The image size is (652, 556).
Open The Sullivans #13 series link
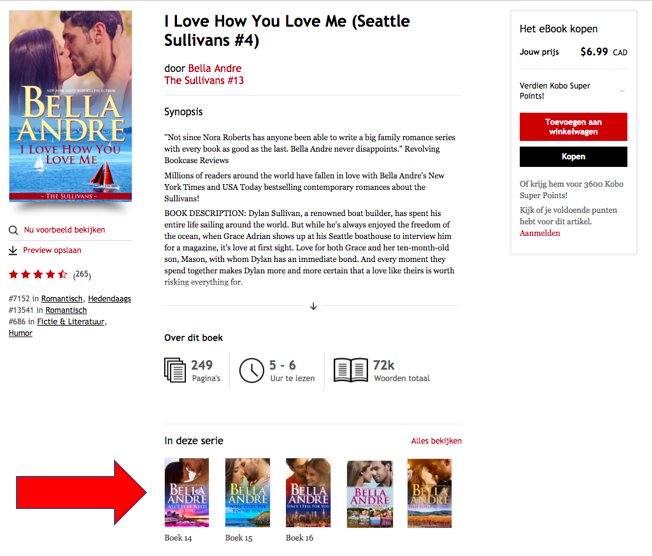[204, 80]
